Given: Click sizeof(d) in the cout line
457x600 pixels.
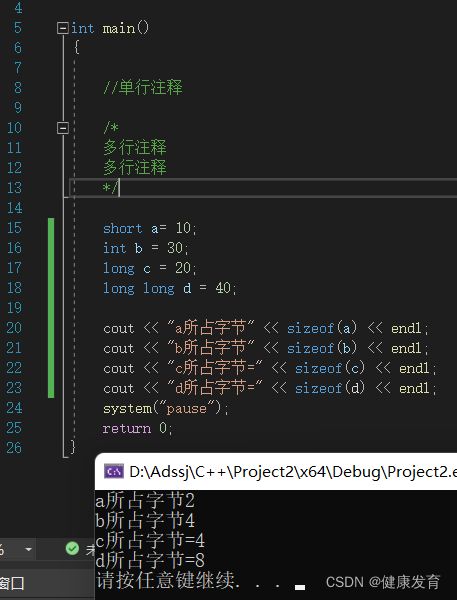Looking at the screenshot, I should click(x=330, y=388).
